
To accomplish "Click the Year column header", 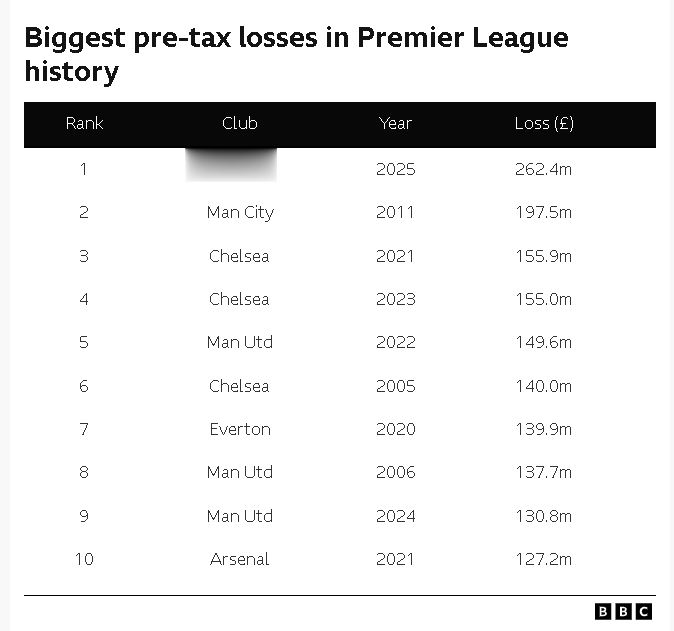I will pyautogui.click(x=395, y=124).
